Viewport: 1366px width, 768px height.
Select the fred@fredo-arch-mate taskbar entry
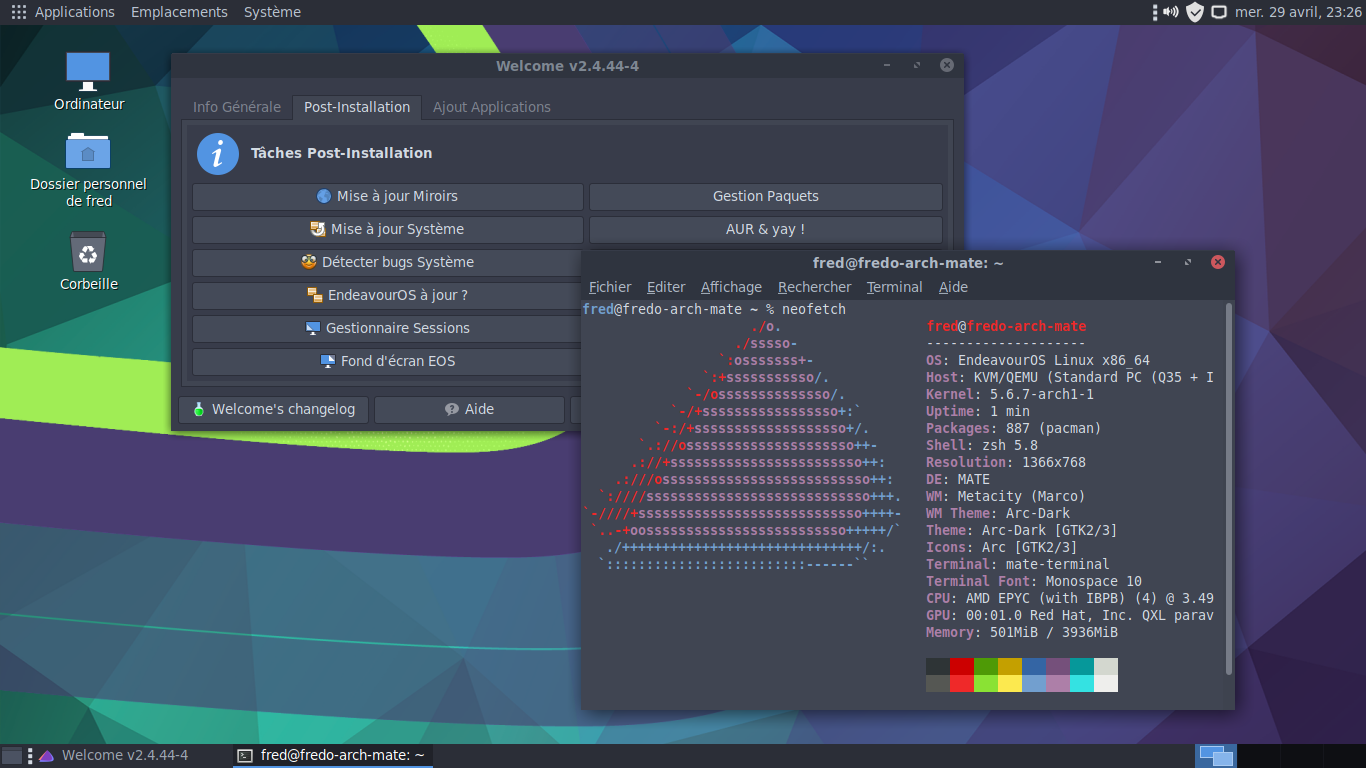pos(333,755)
